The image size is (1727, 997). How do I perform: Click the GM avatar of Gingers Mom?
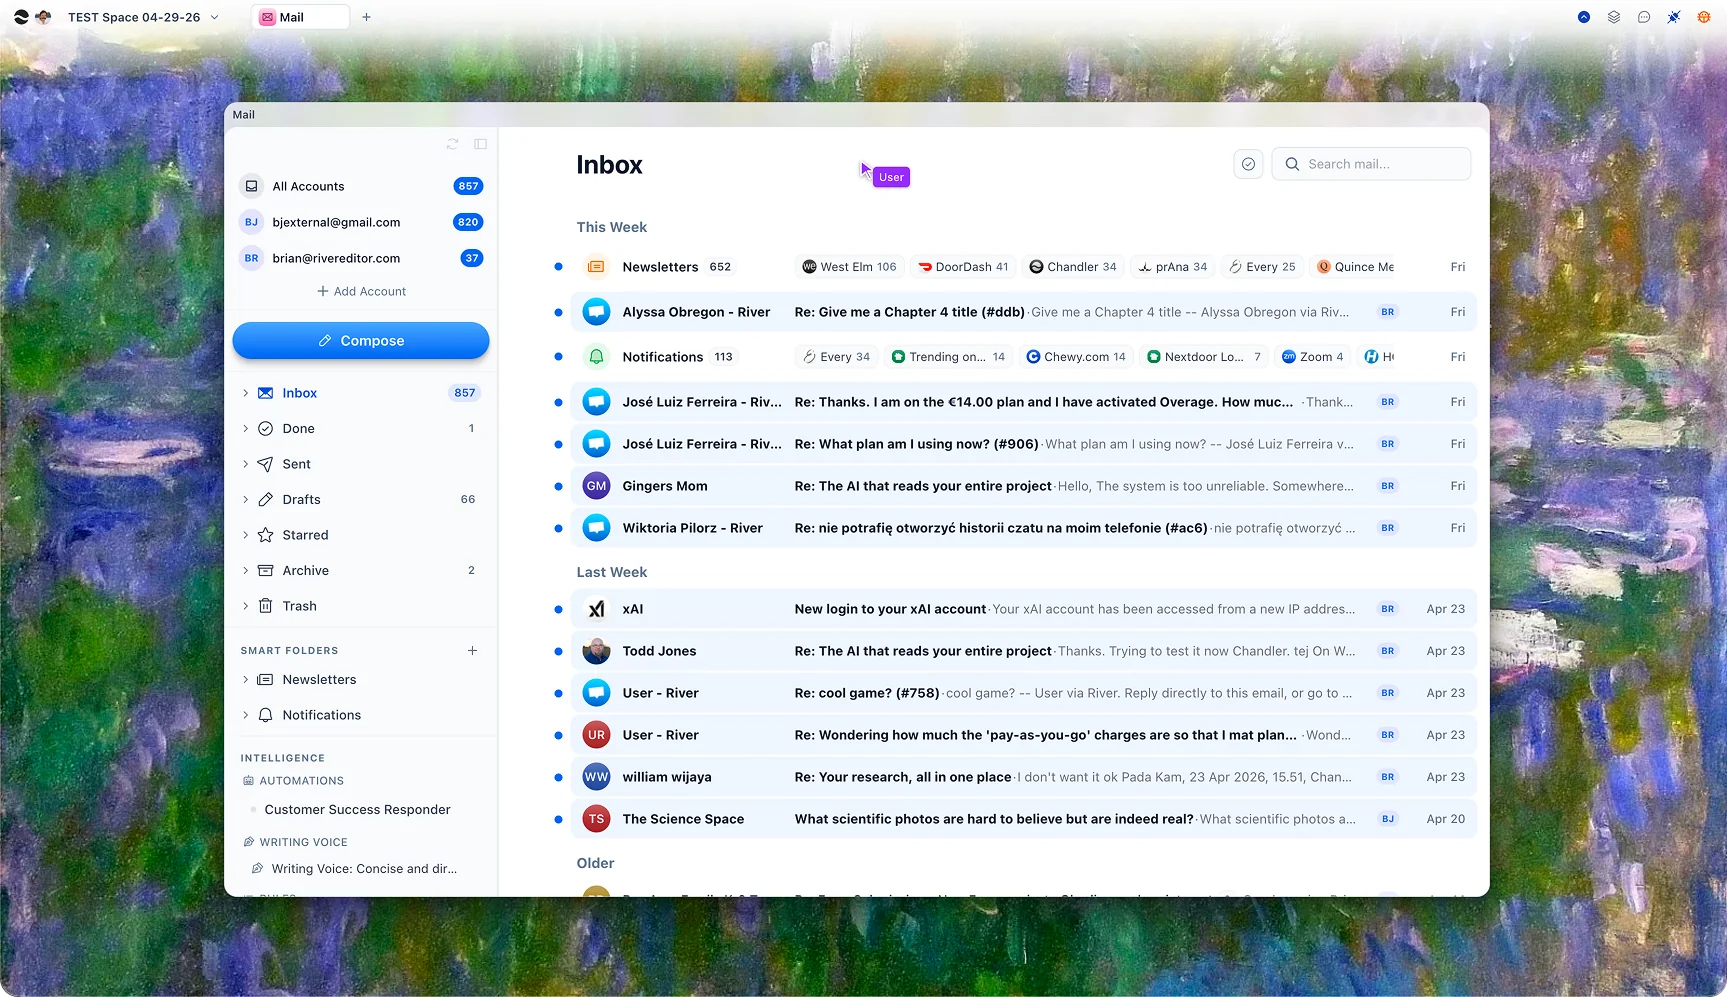click(596, 486)
